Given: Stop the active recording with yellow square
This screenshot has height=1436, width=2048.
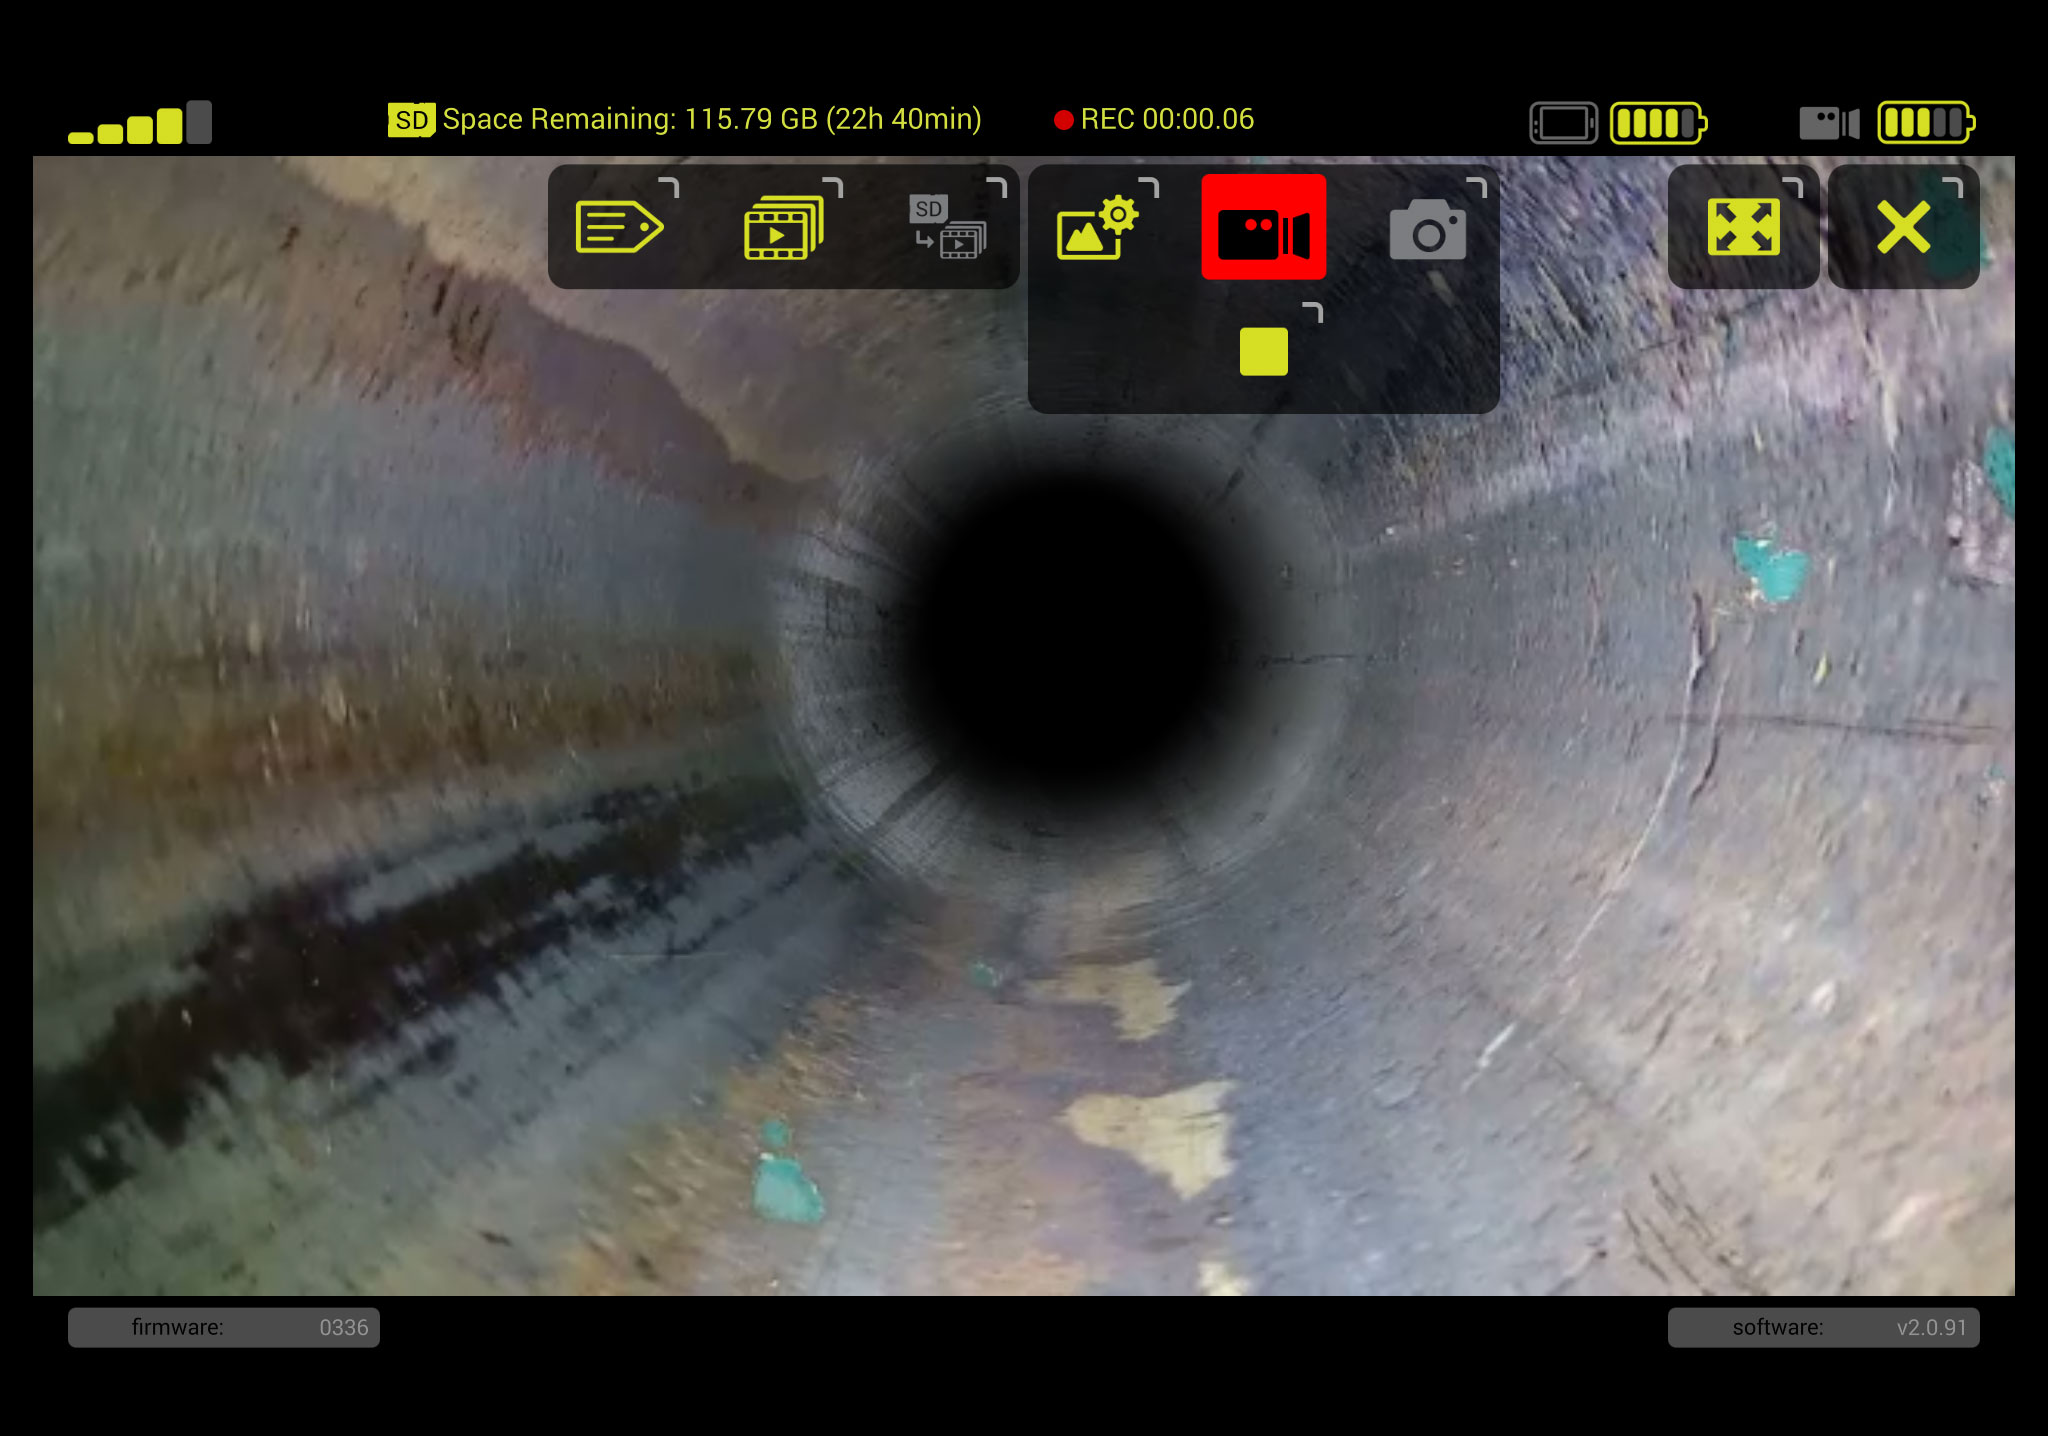Looking at the screenshot, I should click(x=1263, y=351).
